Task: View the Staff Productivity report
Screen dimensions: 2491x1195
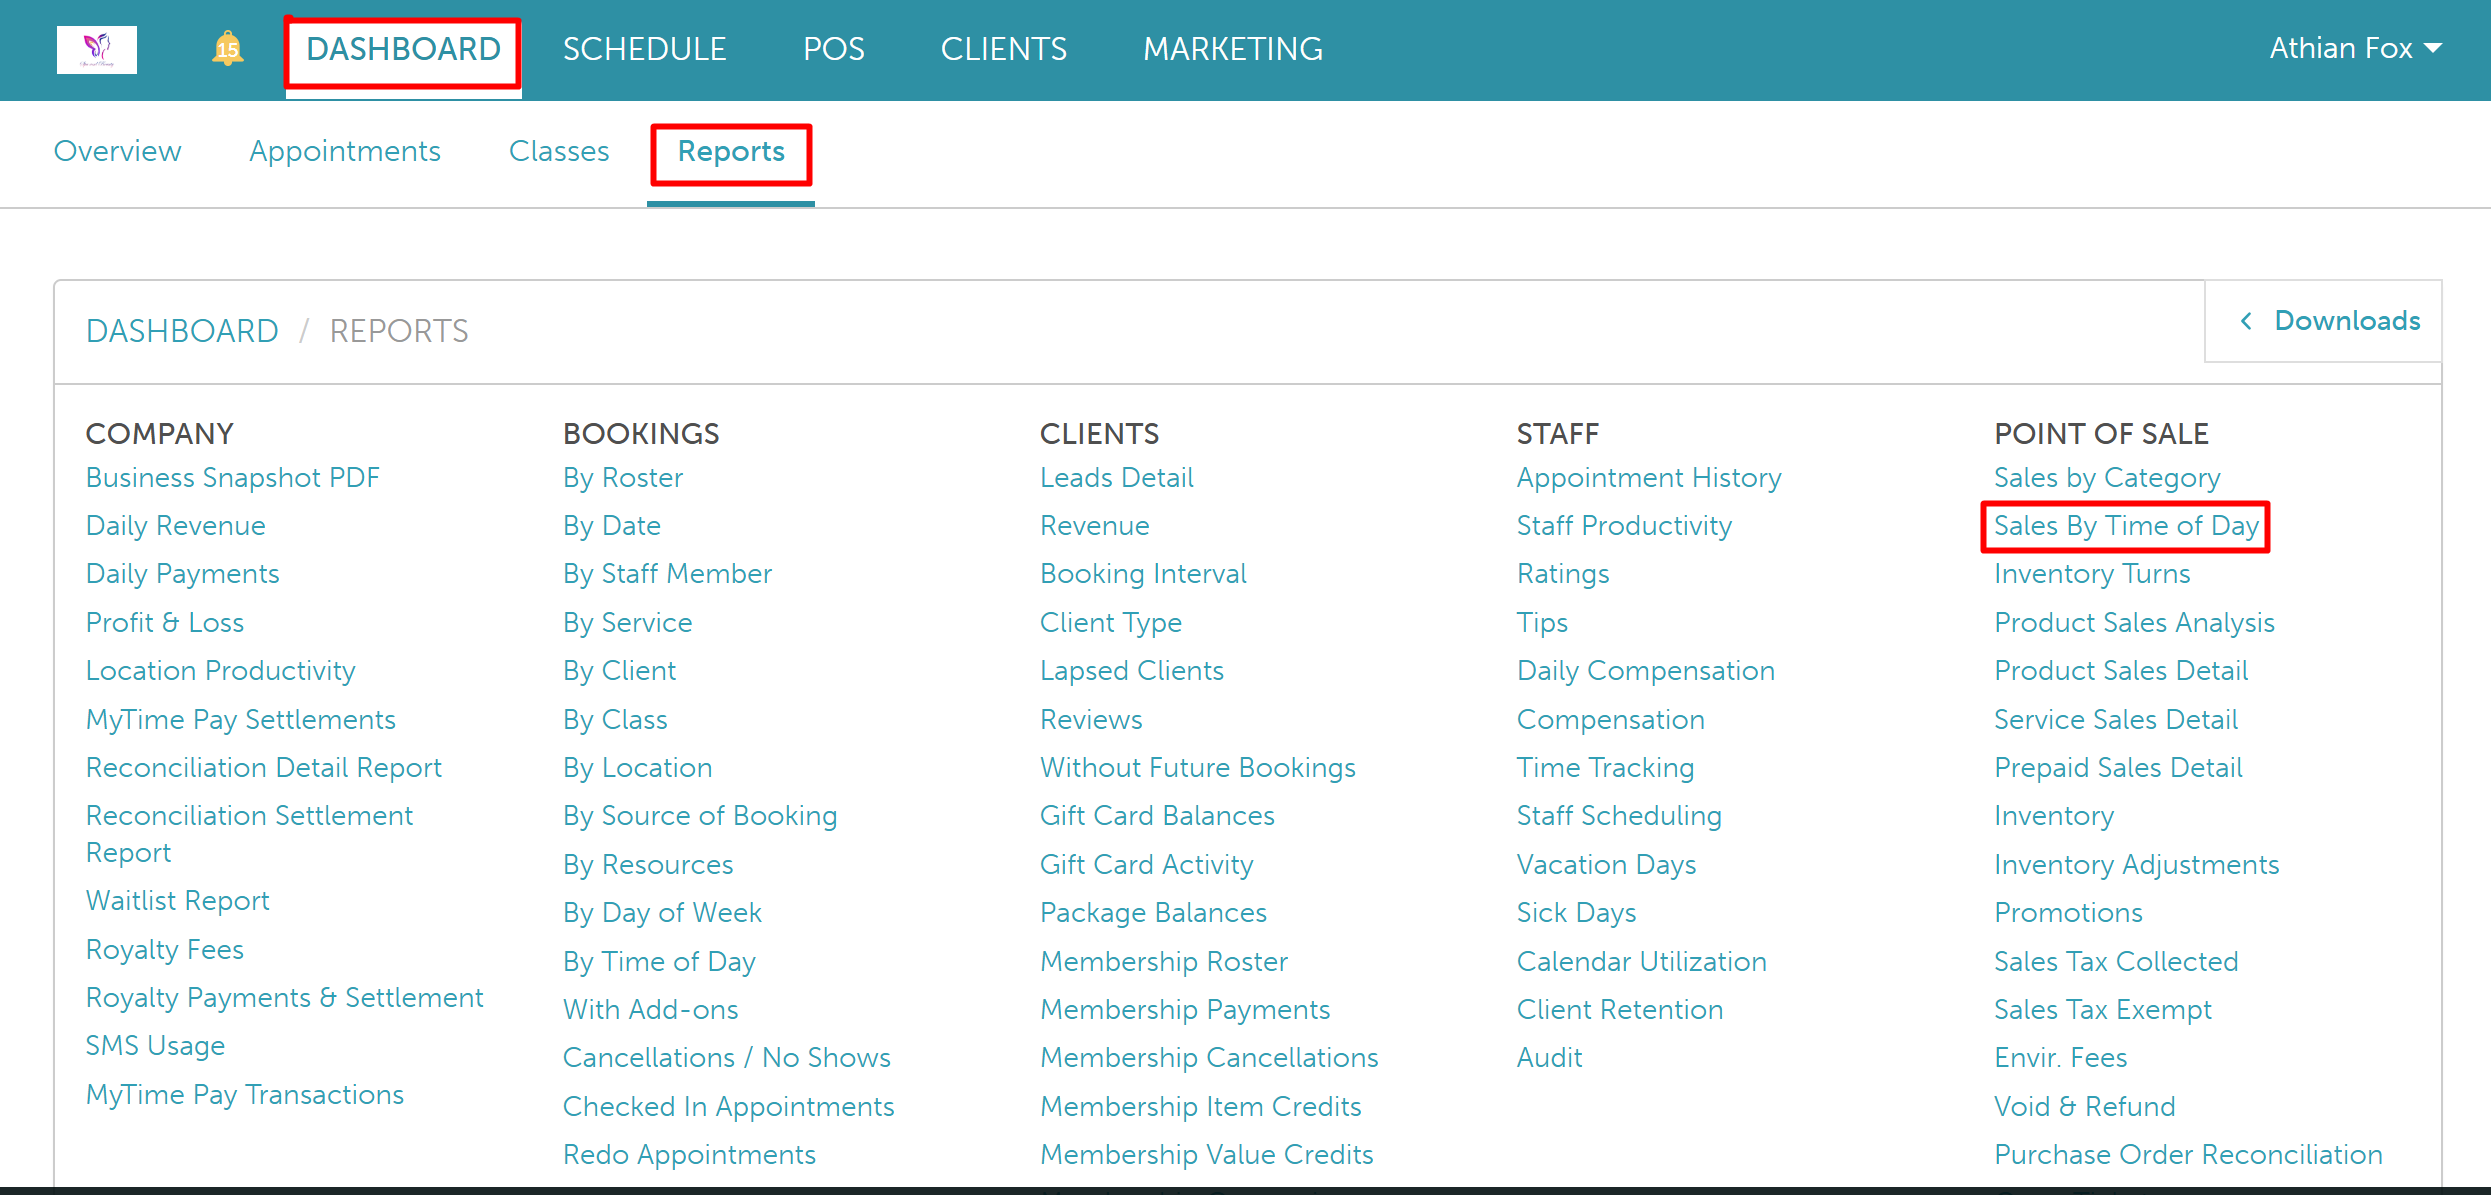Action: [1624, 526]
